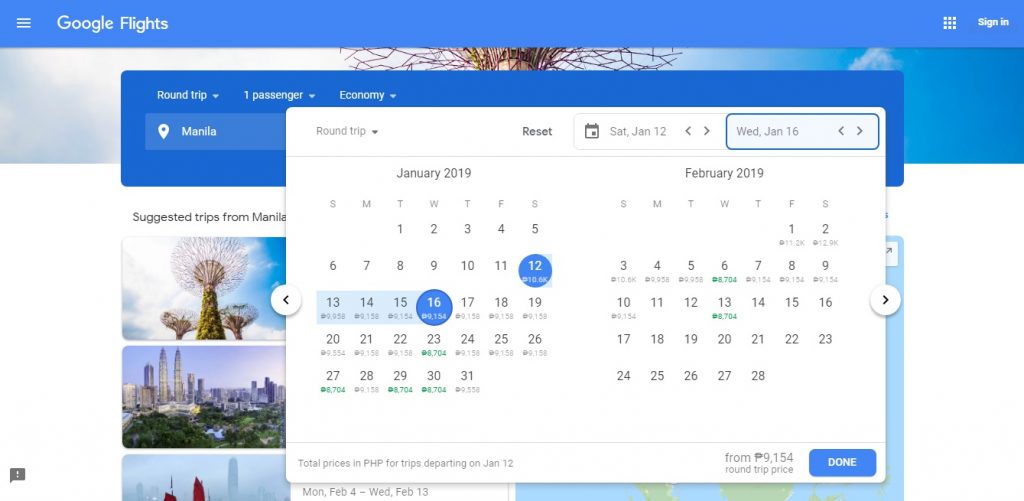Select January 31 in calendar
The image size is (1024, 501).
[468, 380]
